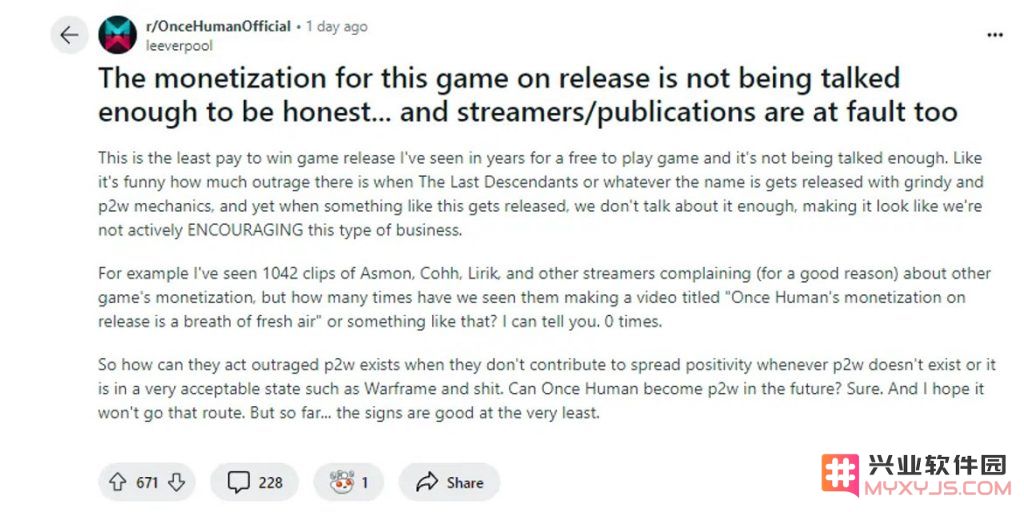Click the Share button label
Viewport: 1024px width, 512px height.
click(465, 483)
